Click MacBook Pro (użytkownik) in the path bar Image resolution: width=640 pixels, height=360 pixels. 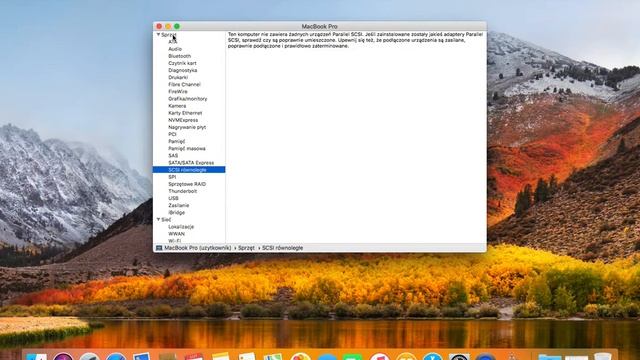click(x=198, y=248)
